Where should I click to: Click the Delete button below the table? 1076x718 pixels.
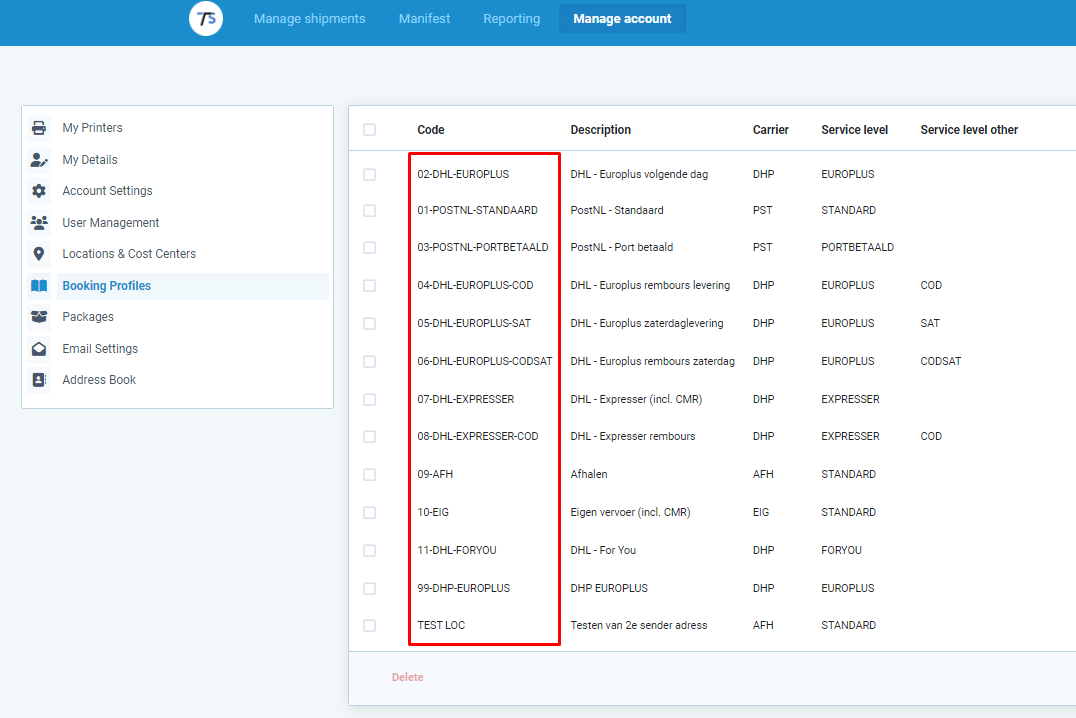(x=407, y=677)
